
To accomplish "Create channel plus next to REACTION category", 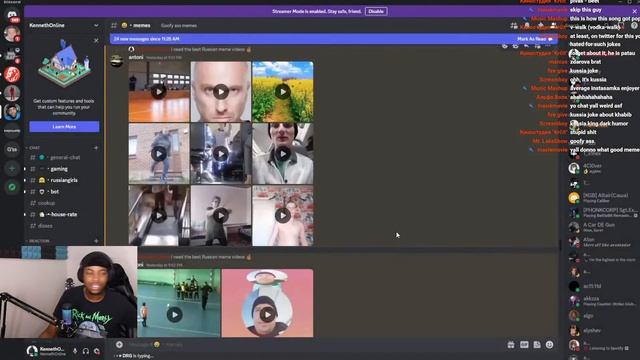I will 96,241.
